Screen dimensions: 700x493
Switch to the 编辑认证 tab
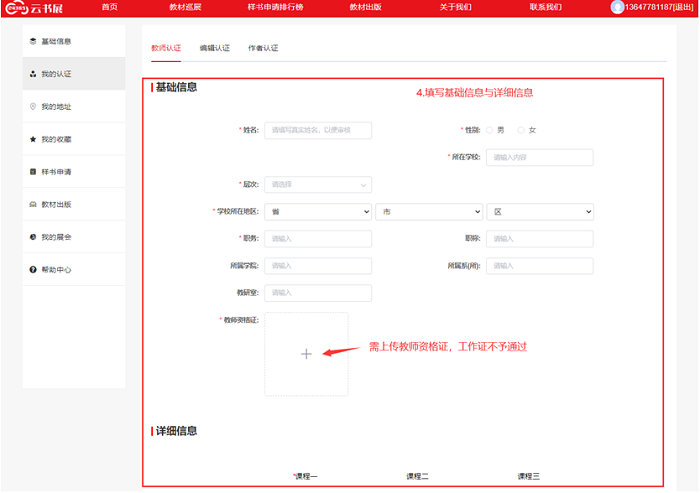(214, 48)
